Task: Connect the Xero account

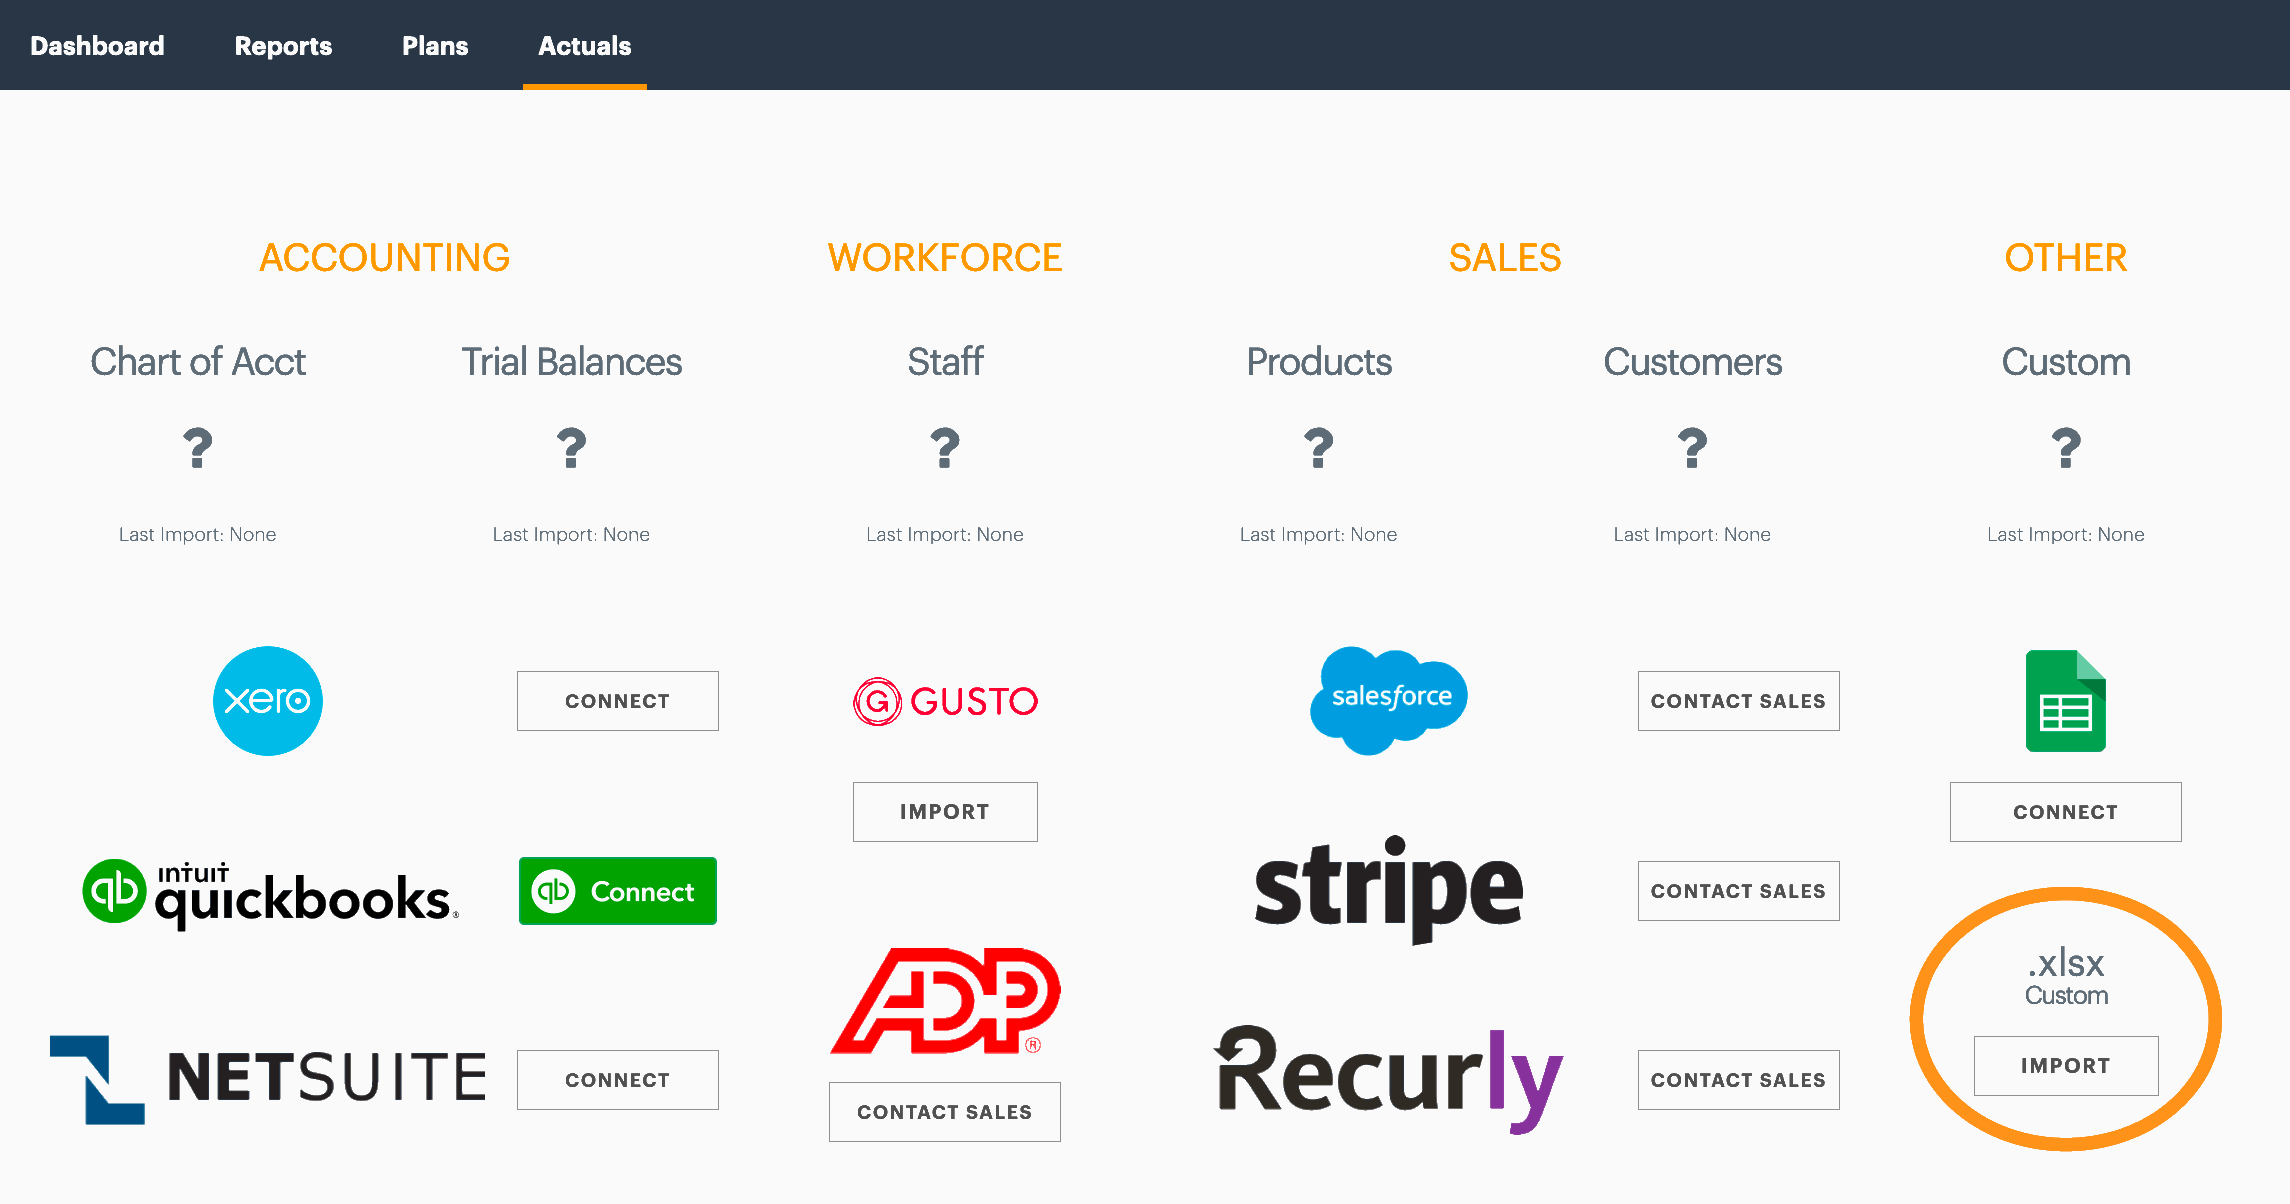Action: (618, 701)
